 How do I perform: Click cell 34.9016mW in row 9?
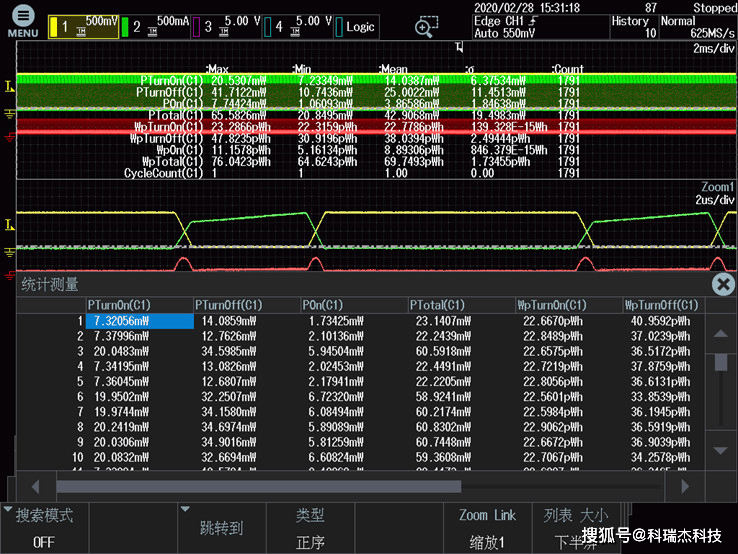(229, 442)
